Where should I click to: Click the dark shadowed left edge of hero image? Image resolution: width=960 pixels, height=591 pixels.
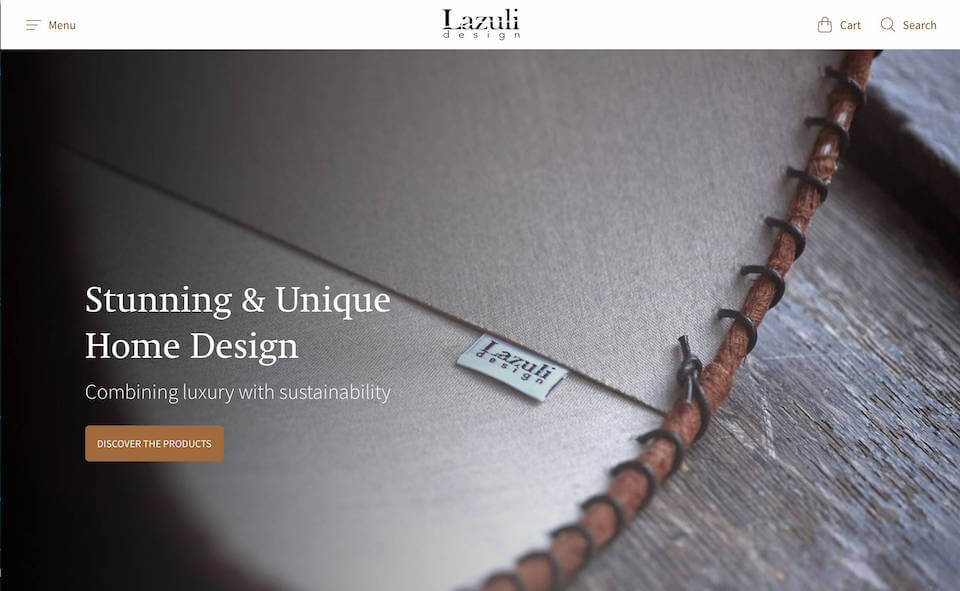[24, 306]
